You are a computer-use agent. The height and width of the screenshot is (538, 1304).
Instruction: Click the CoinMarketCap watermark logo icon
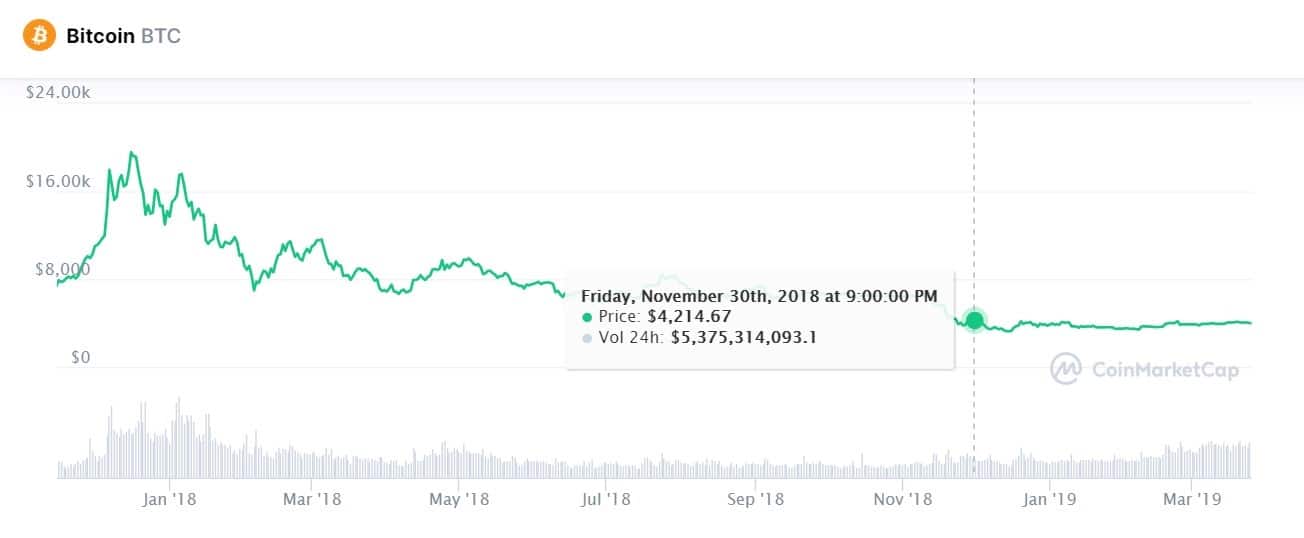(1066, 369)
